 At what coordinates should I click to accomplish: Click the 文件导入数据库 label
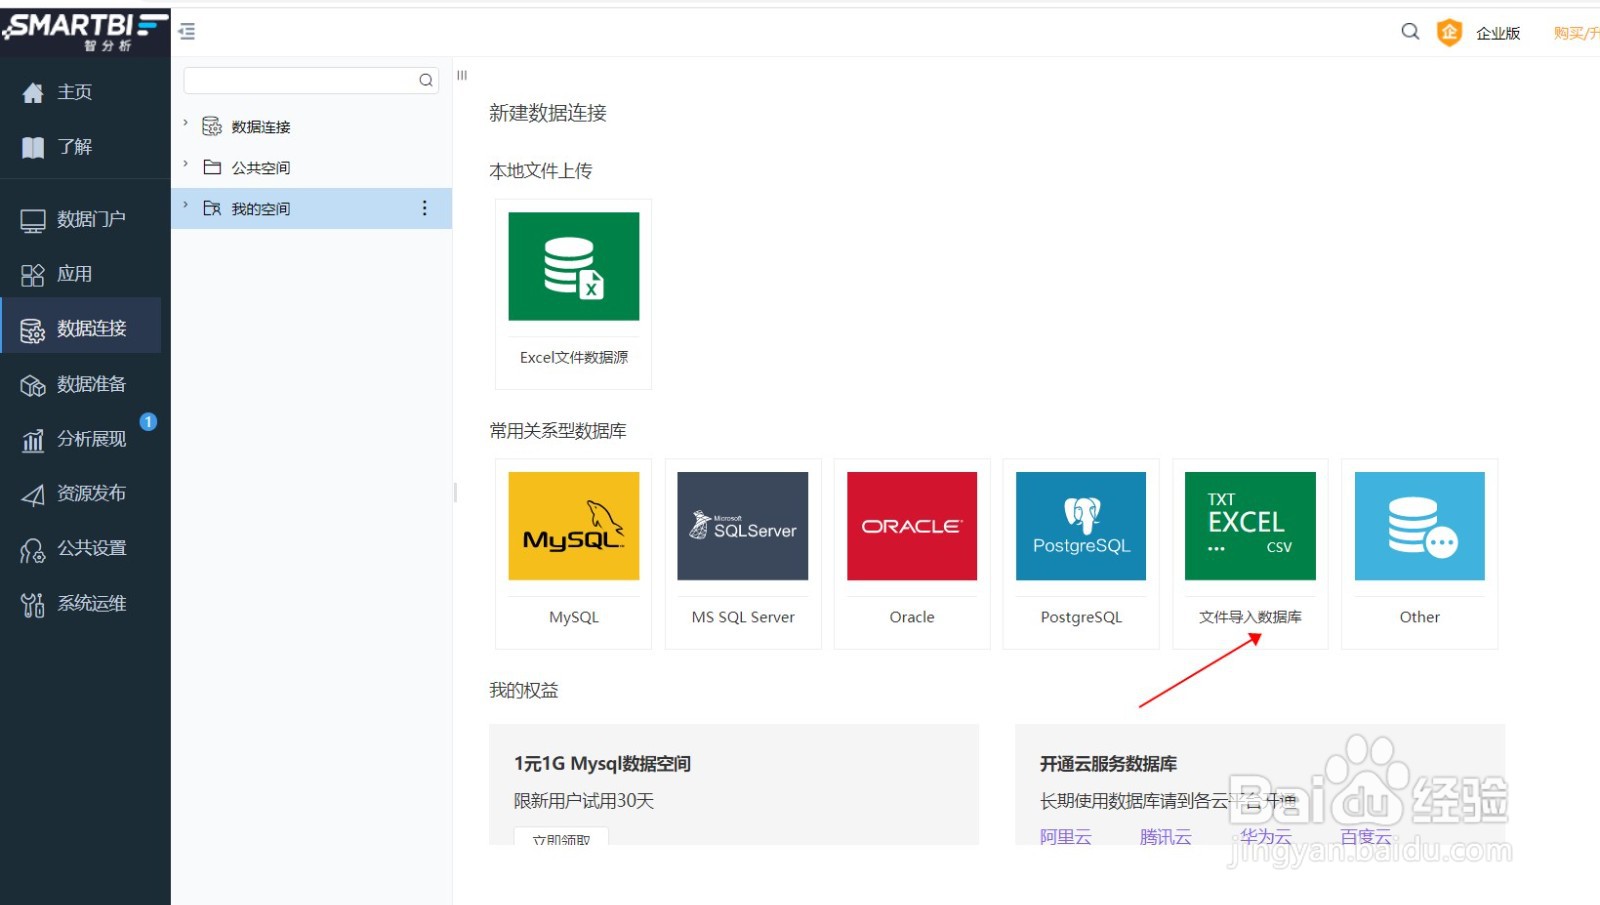click(1250, 617)
